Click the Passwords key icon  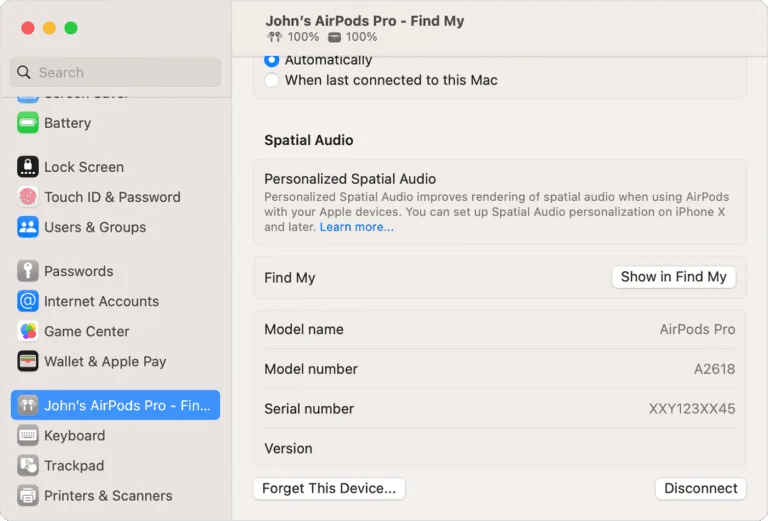coord(28,271)
